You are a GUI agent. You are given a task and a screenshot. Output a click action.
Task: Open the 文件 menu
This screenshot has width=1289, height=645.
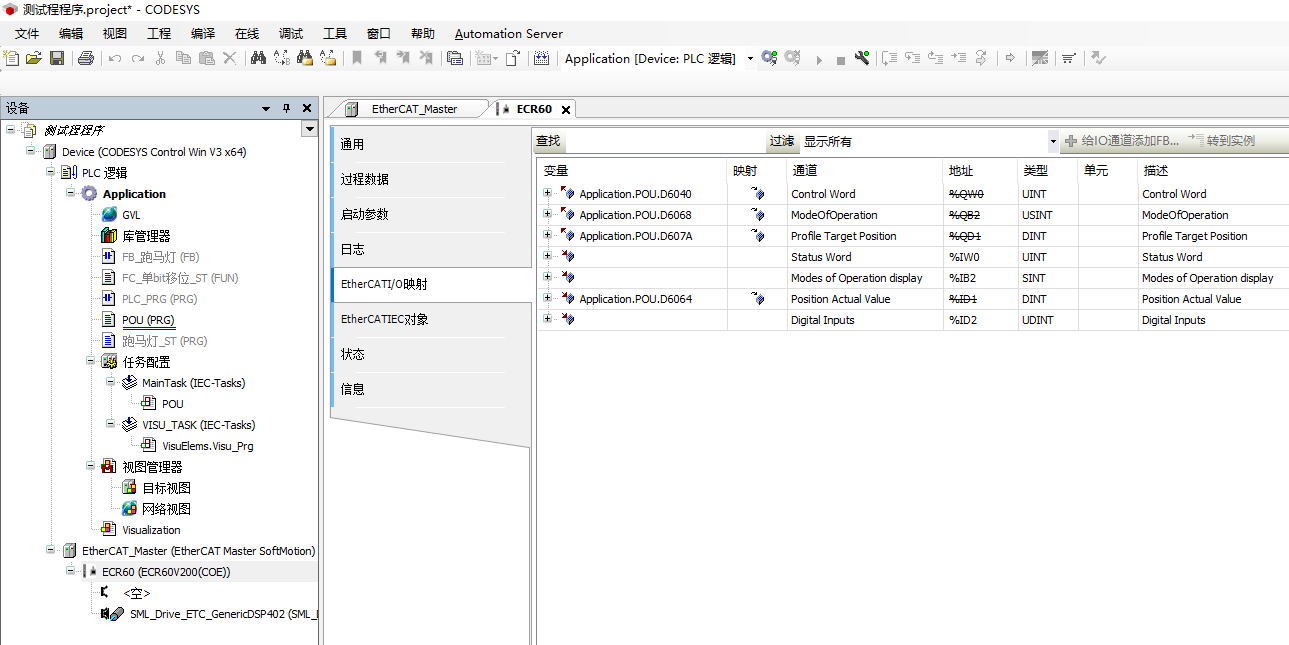tap(27, 33)
